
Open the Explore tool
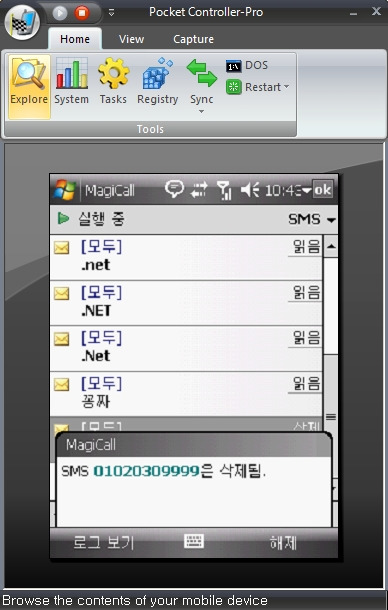(29, 86)
